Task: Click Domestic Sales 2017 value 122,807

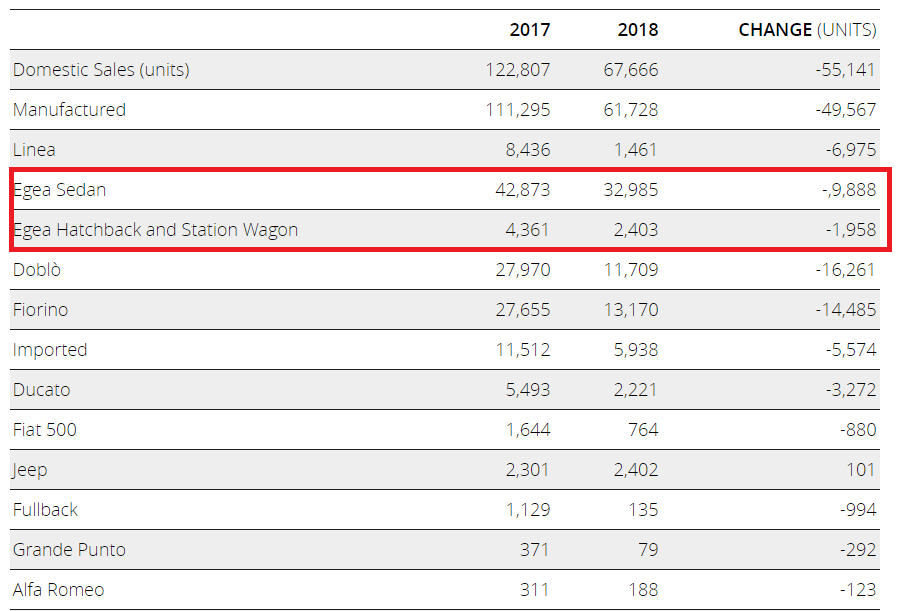Action: (518, 70)
